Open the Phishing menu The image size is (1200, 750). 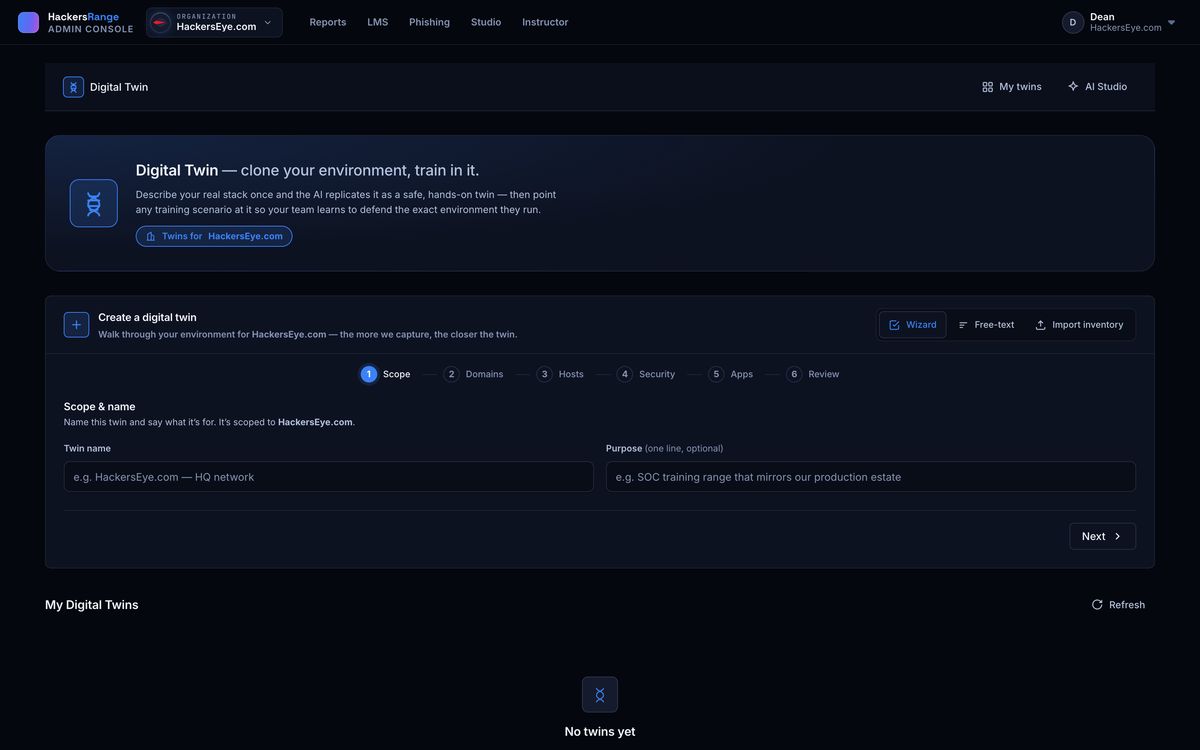coord(429,22)
